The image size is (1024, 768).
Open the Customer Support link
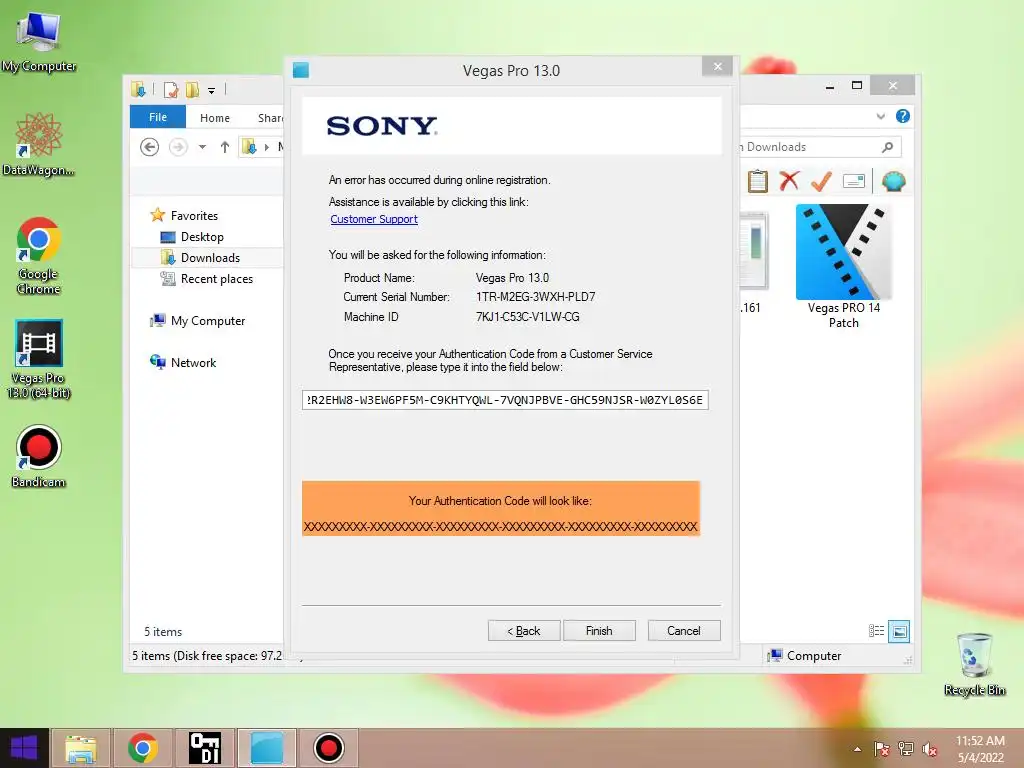(374, 219)
